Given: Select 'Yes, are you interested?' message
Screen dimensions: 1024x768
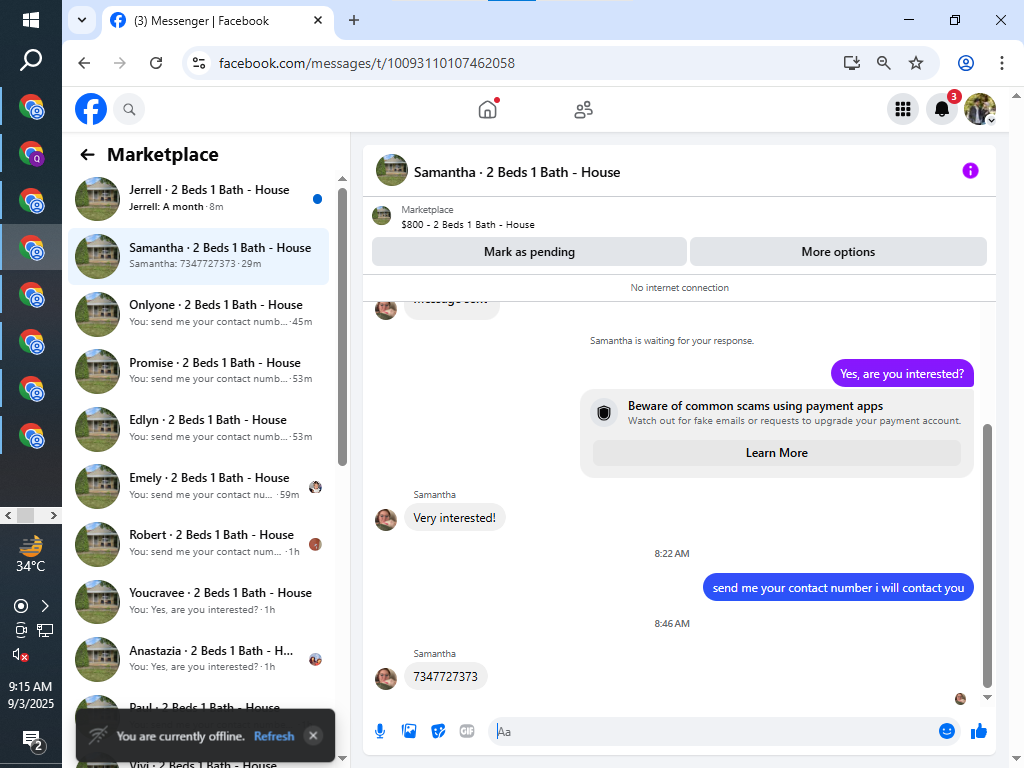Looking at the screenshot, I should point(902,374).
